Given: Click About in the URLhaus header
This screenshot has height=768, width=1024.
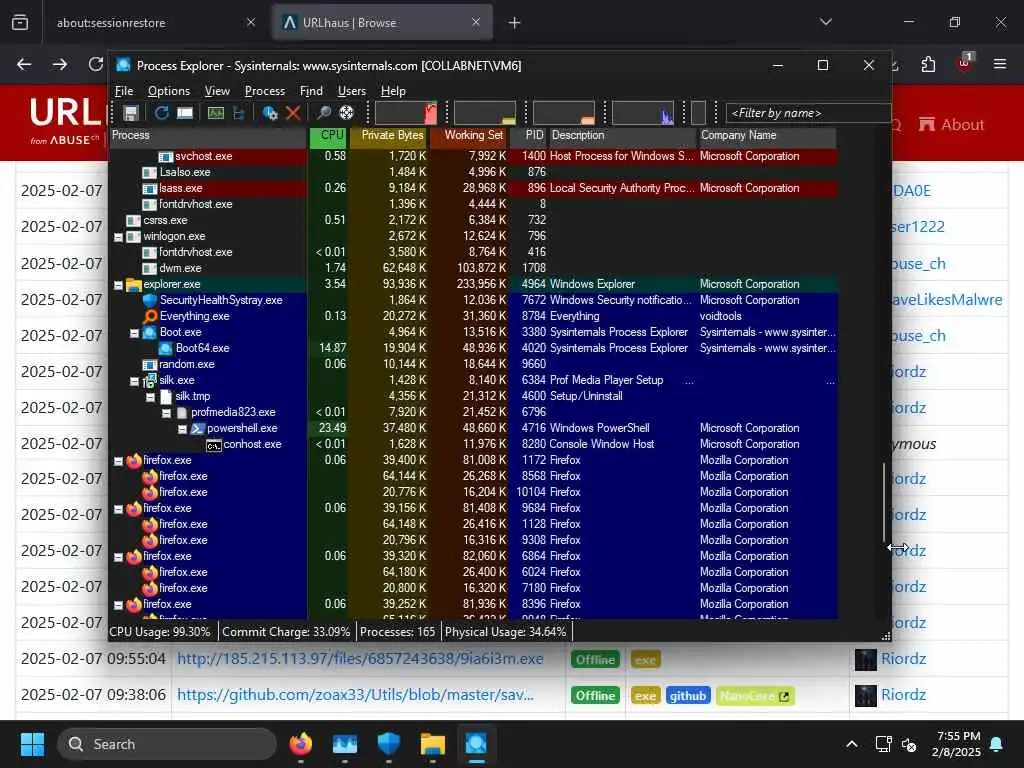Looking at the screenshot, I should [951, 124].
